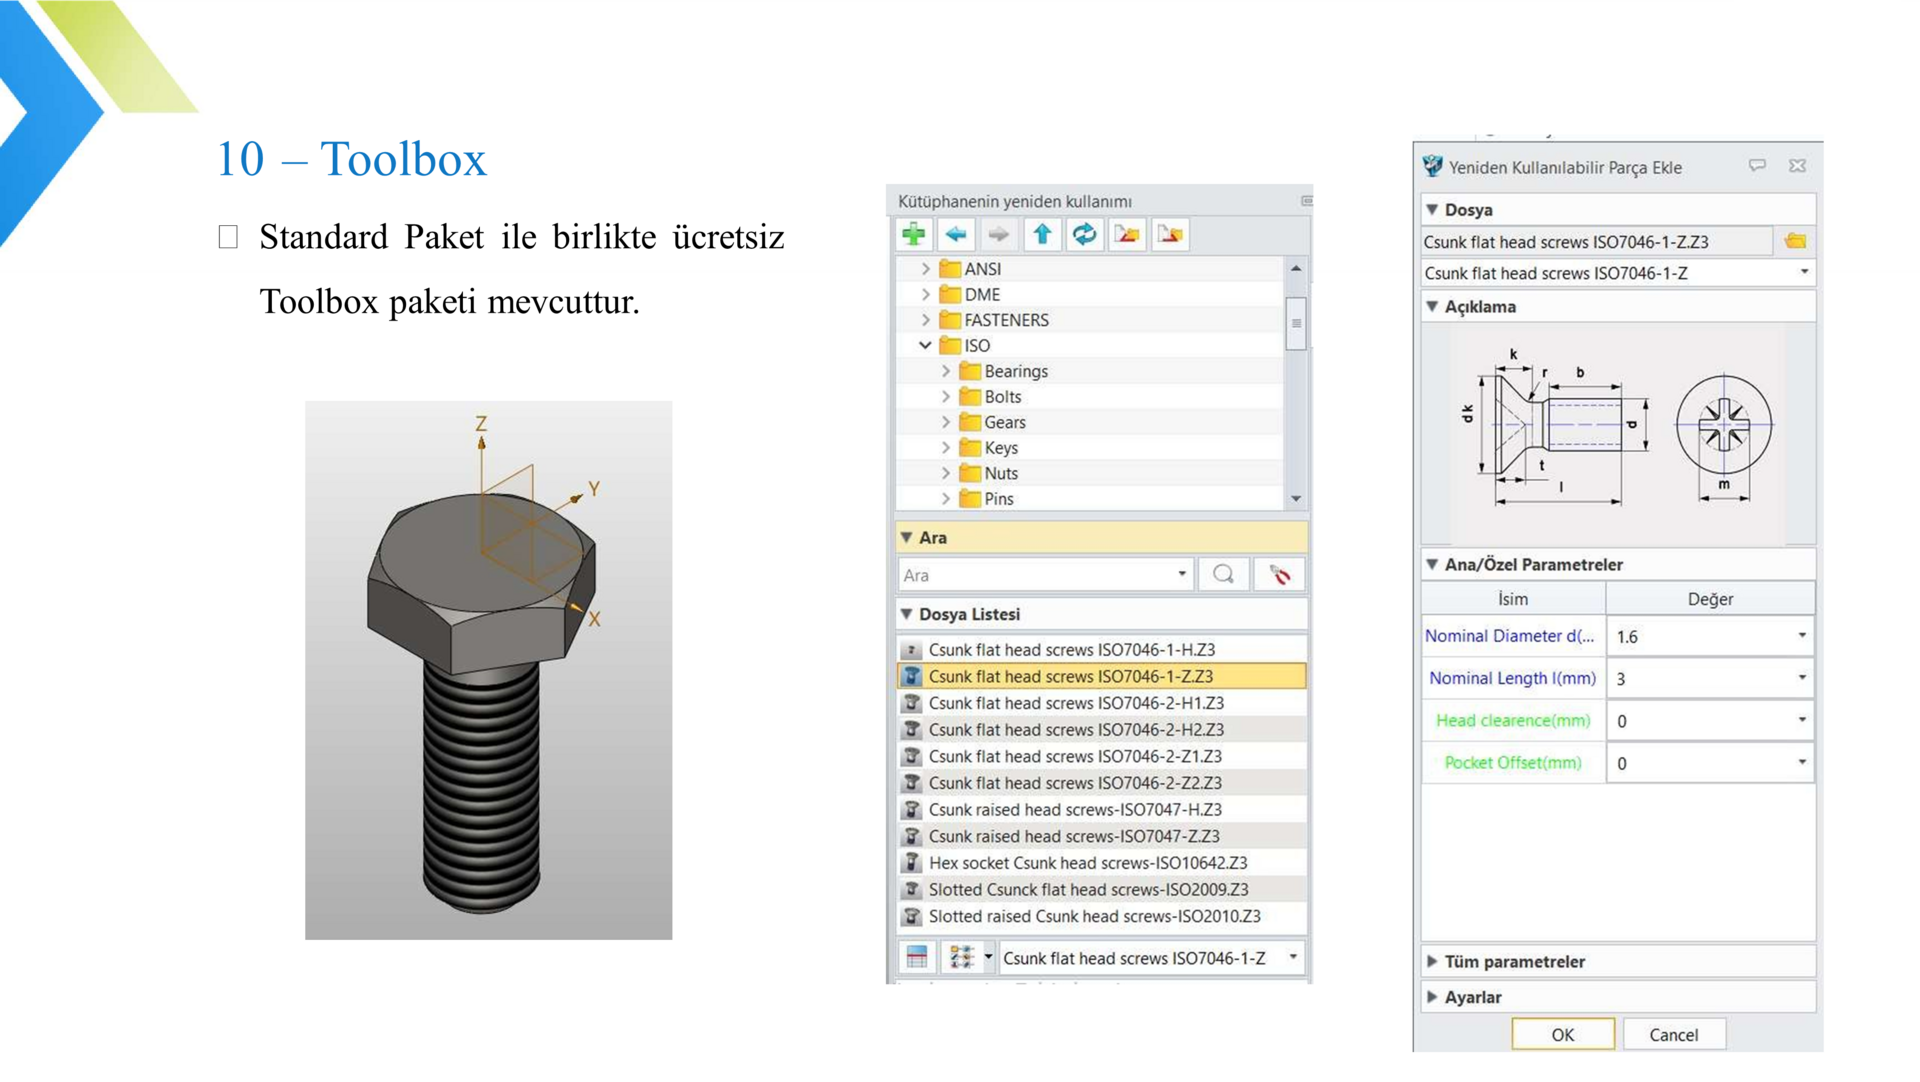Open the Nominal Length value dropdown

point(1801,678)
